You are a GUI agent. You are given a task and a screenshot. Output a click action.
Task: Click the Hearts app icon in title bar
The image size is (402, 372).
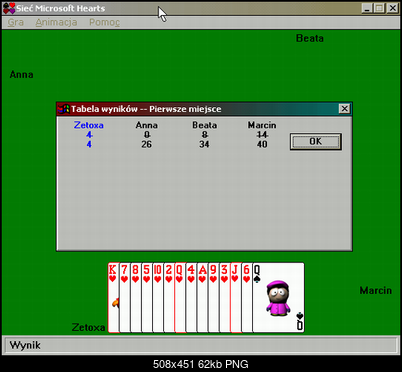click(9, 8)
